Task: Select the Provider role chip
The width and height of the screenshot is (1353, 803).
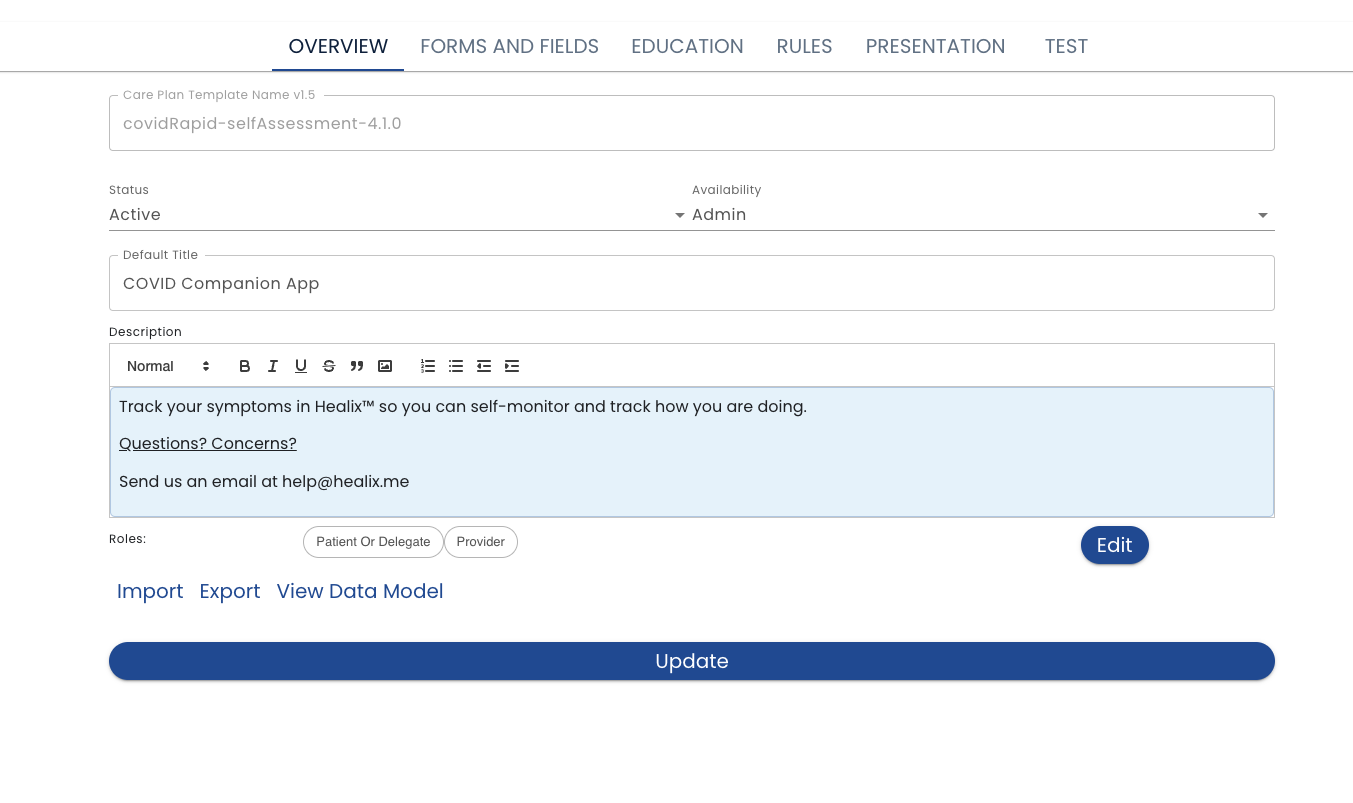Action: point(481,542)
